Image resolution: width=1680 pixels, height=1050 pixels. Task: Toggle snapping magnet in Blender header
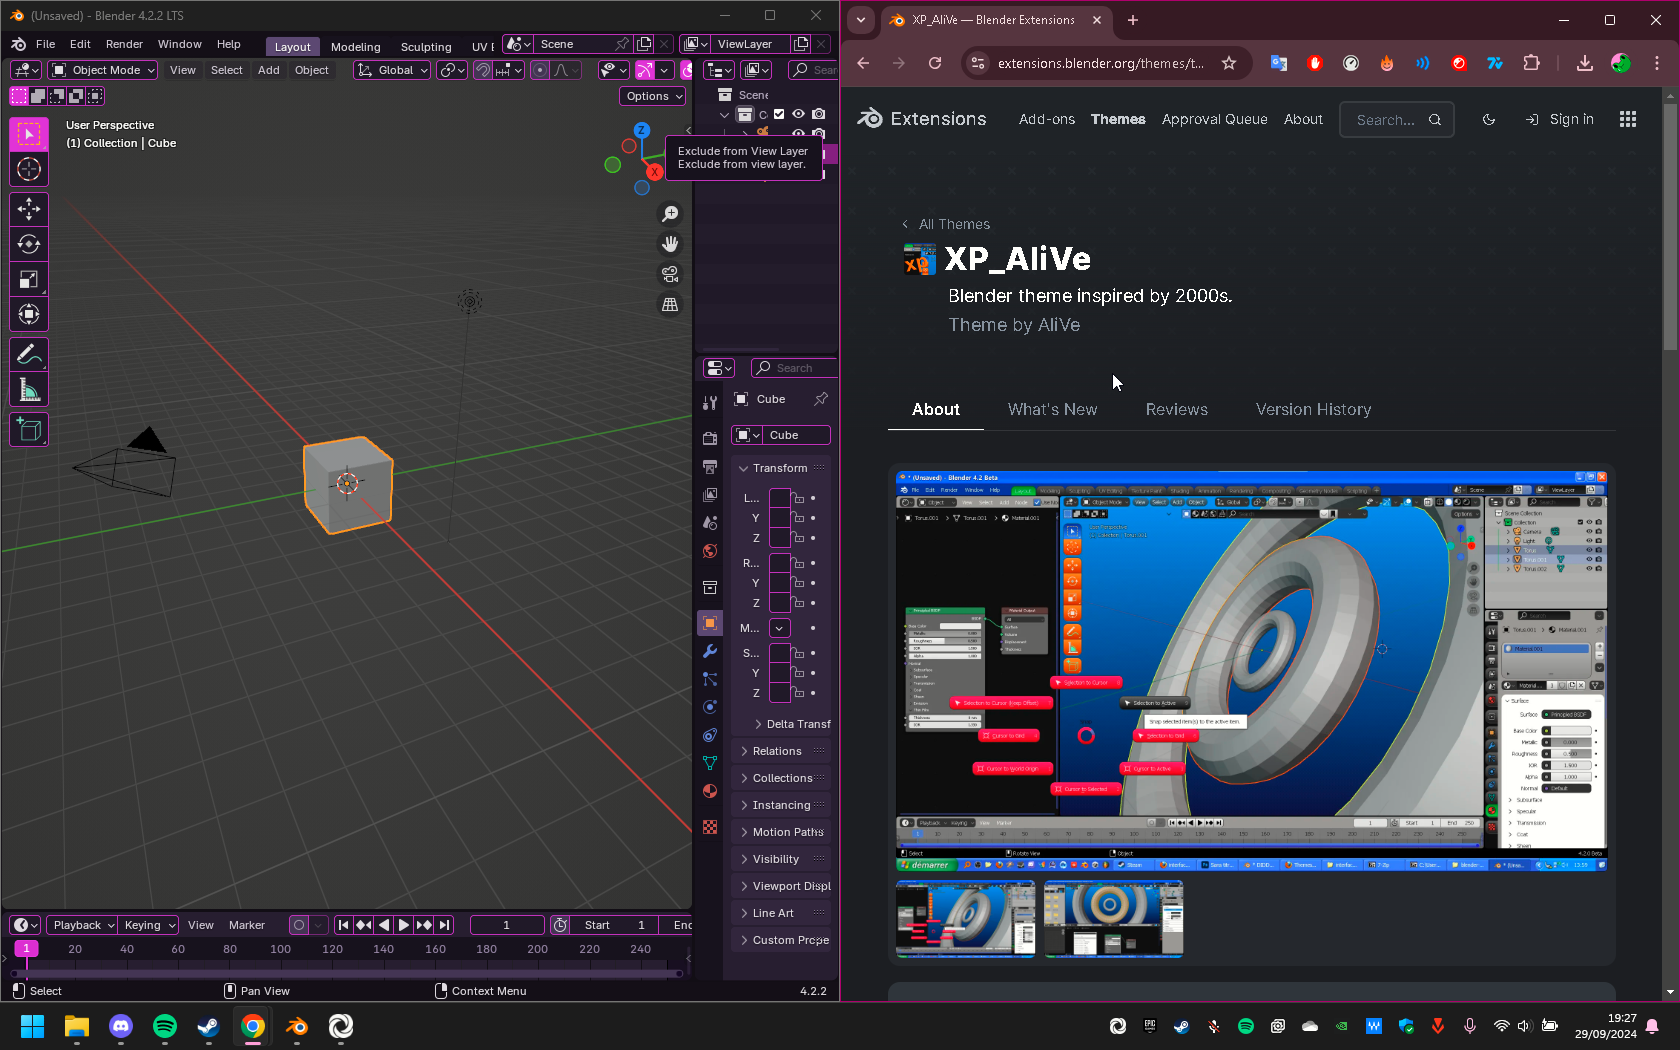pyautogui.click(x=483, y=70)
